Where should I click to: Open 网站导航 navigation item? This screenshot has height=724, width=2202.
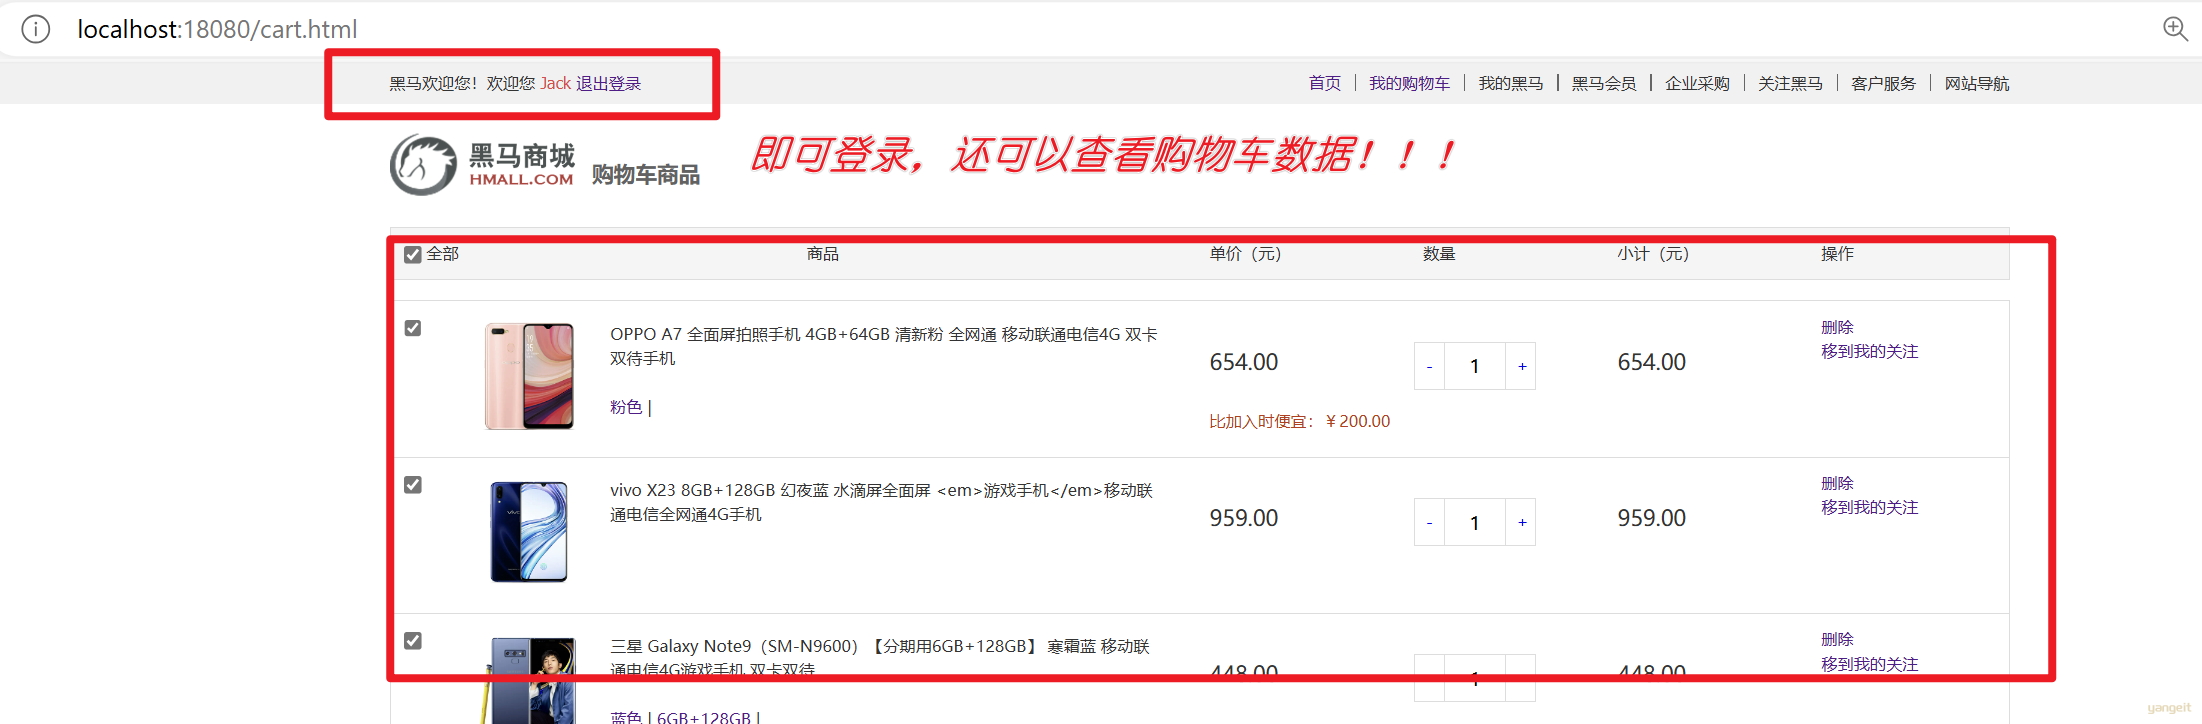[1977, 83]
